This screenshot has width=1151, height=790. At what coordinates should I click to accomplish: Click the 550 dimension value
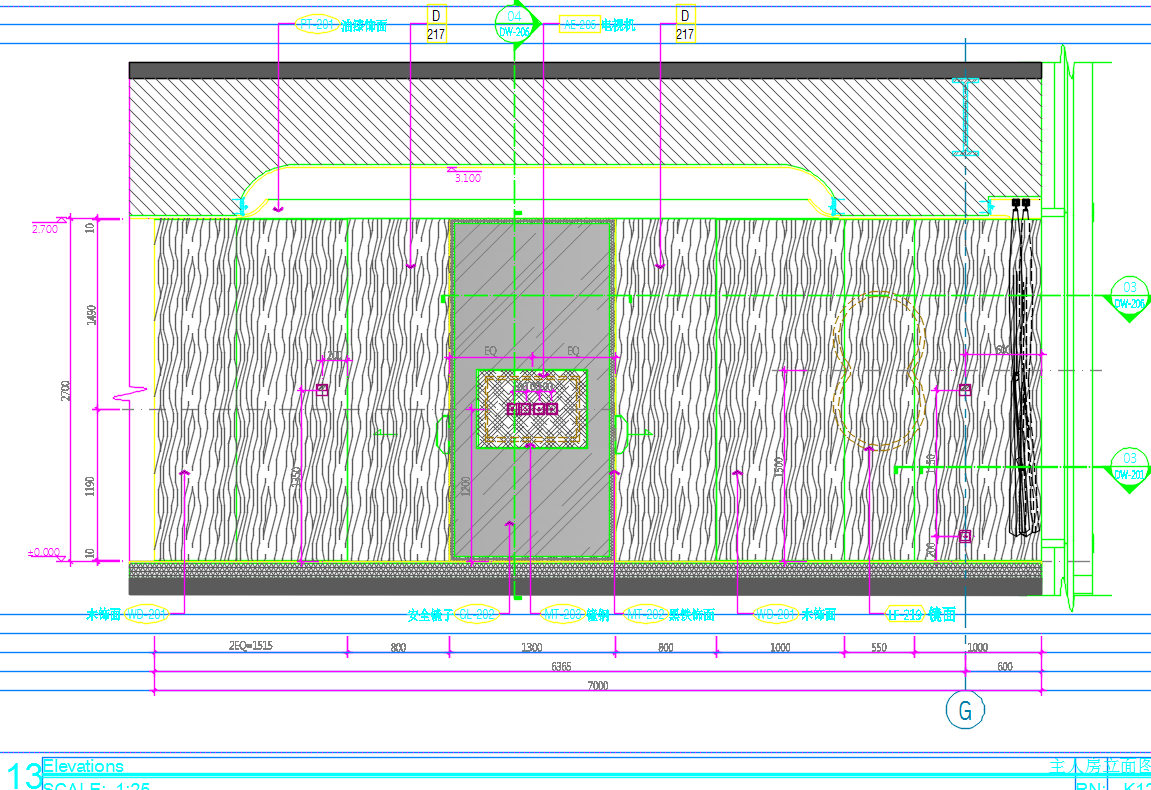[879, 647]
